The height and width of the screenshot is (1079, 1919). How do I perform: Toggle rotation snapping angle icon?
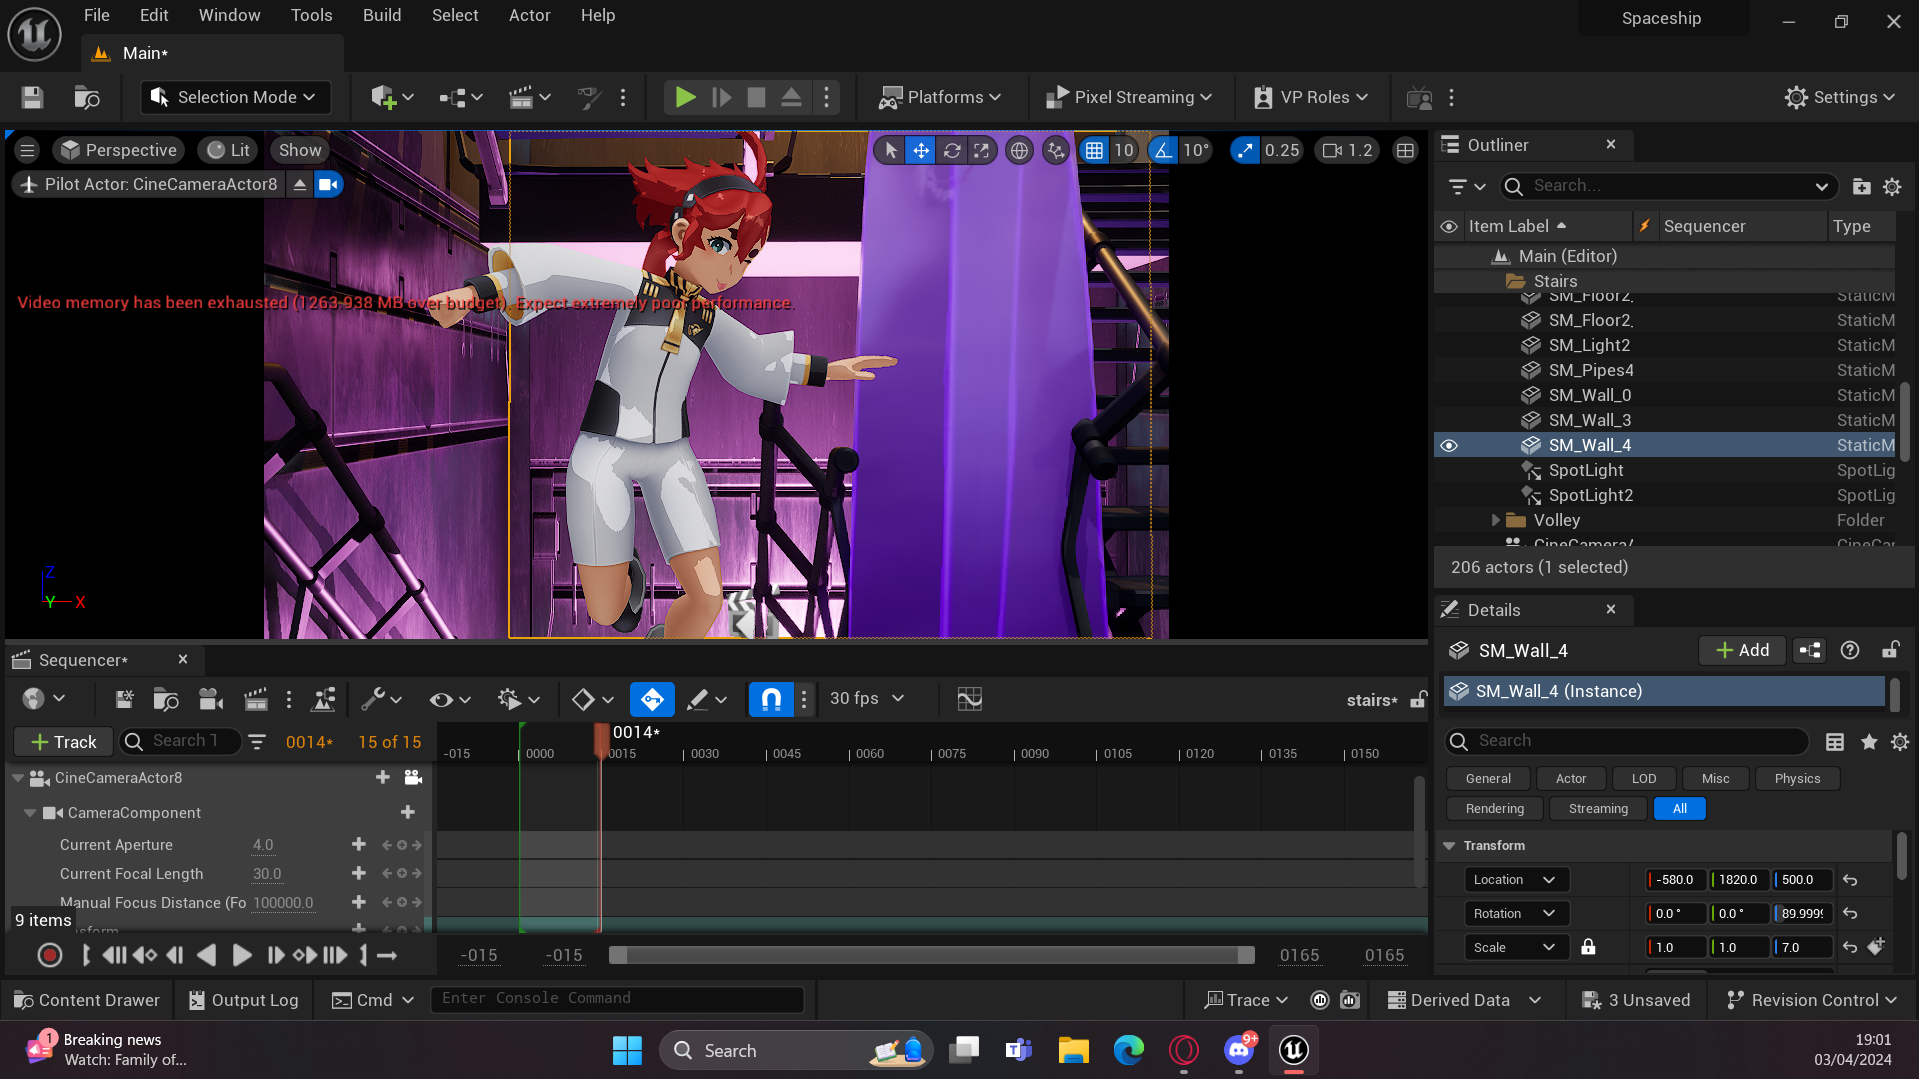[1162, 150]
